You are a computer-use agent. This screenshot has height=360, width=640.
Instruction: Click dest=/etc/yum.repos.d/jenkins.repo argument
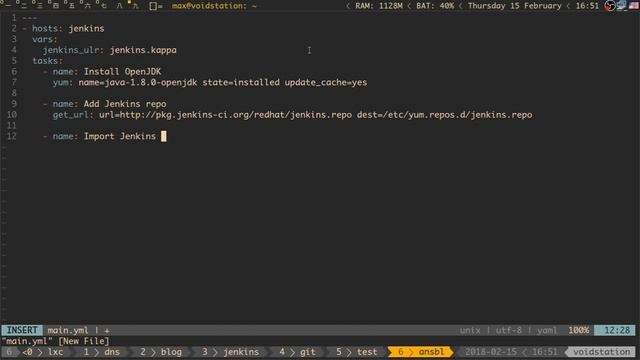pyautogui.click(x=444, y=115)
